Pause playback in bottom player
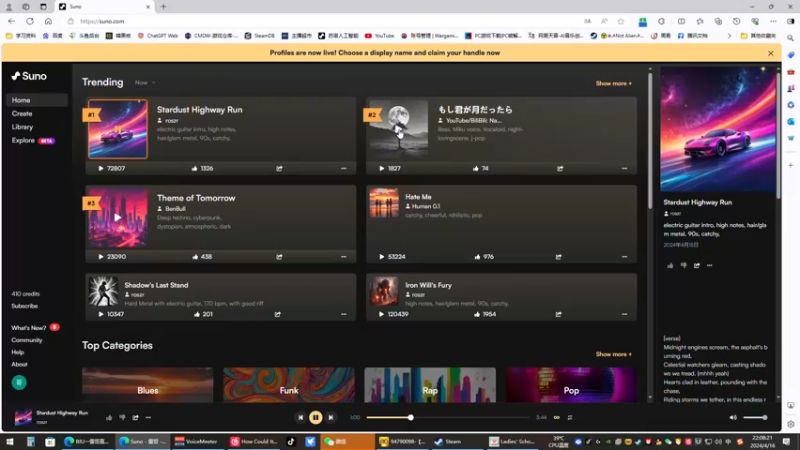Viewport: 800px width, 450px height. click(x=315, y=417)
